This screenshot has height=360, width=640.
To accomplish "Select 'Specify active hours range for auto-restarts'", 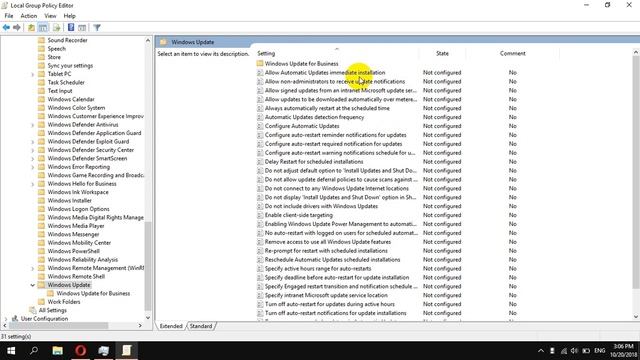I will point(318,269).
